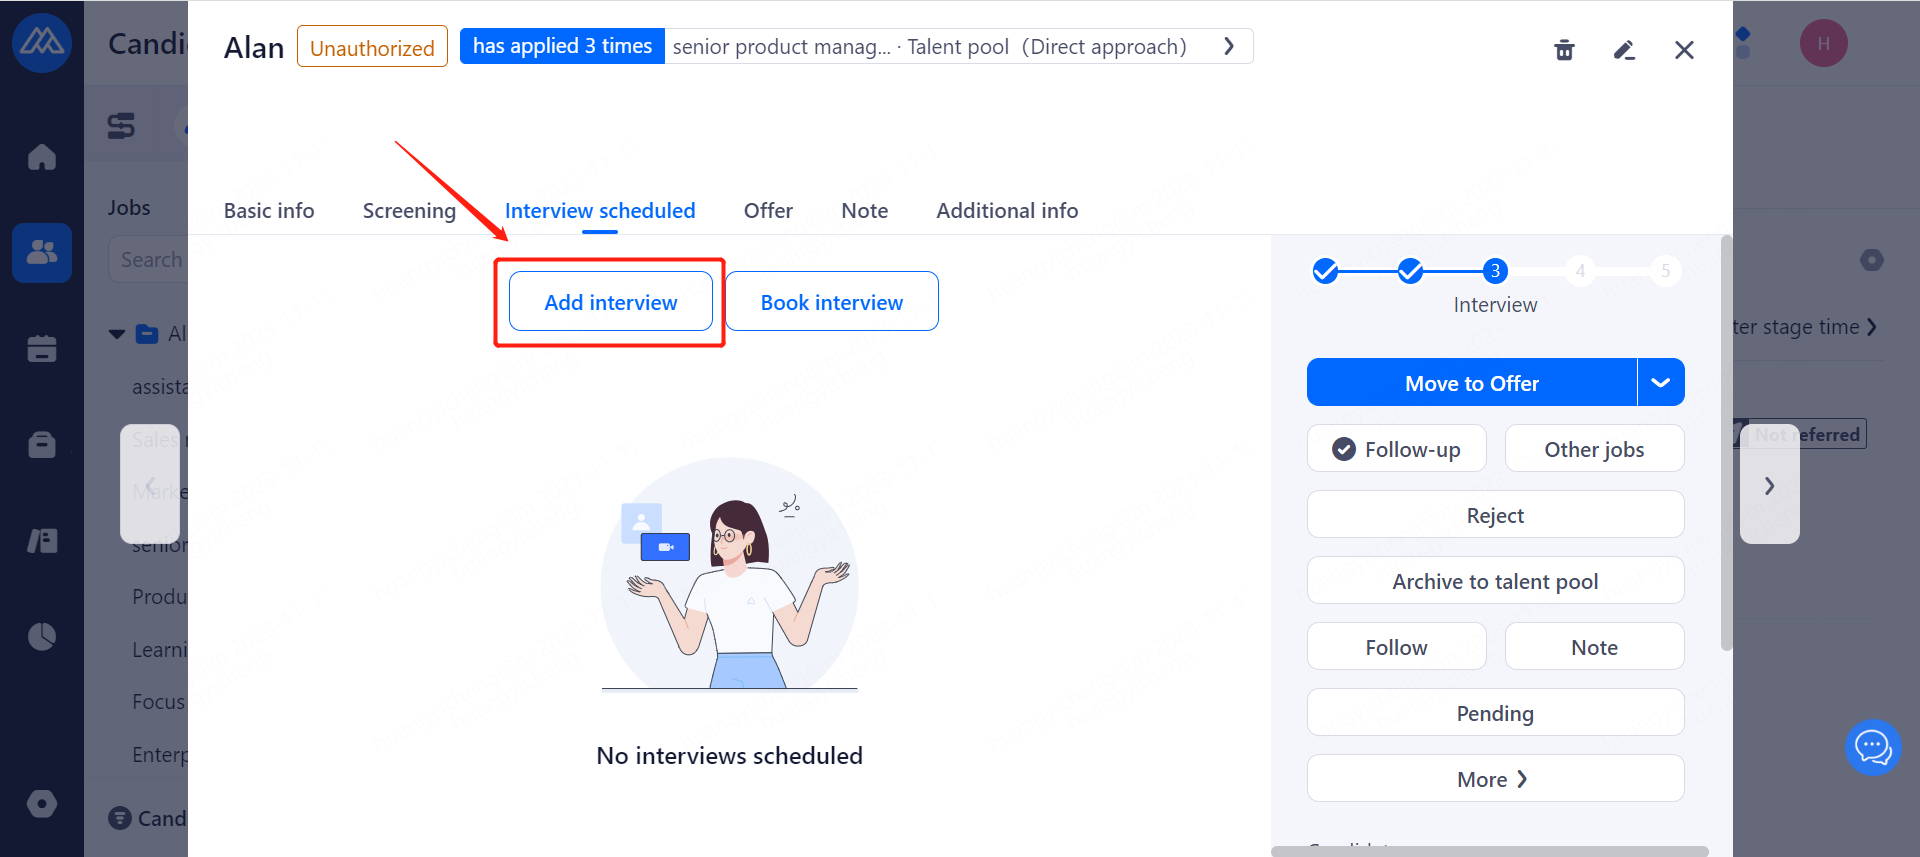Click the Note button in action panel
Image resolution: width=1920 pixels, height=857 pixels.
click(1595, 647)
